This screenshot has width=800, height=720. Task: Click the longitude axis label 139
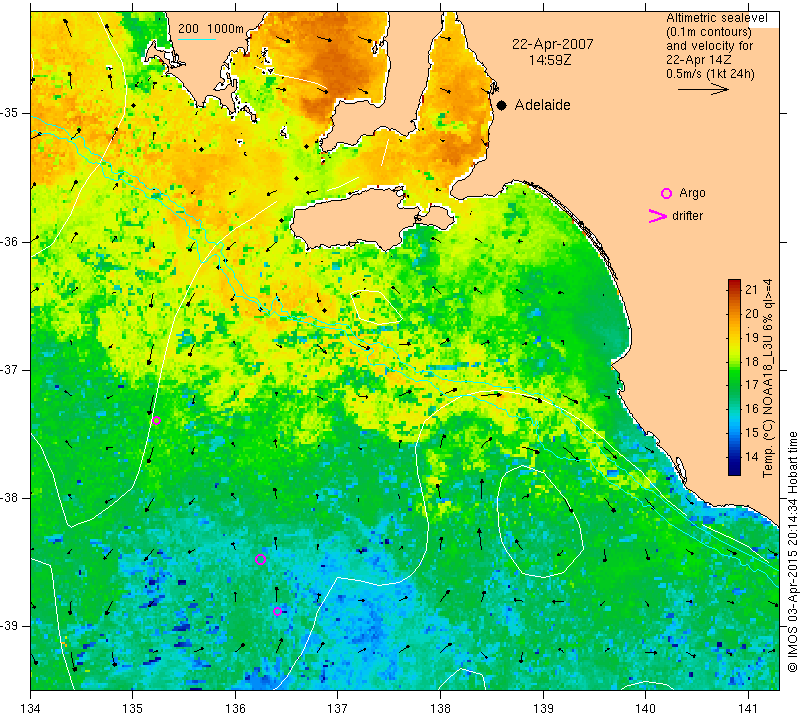(x=543, y=708)
